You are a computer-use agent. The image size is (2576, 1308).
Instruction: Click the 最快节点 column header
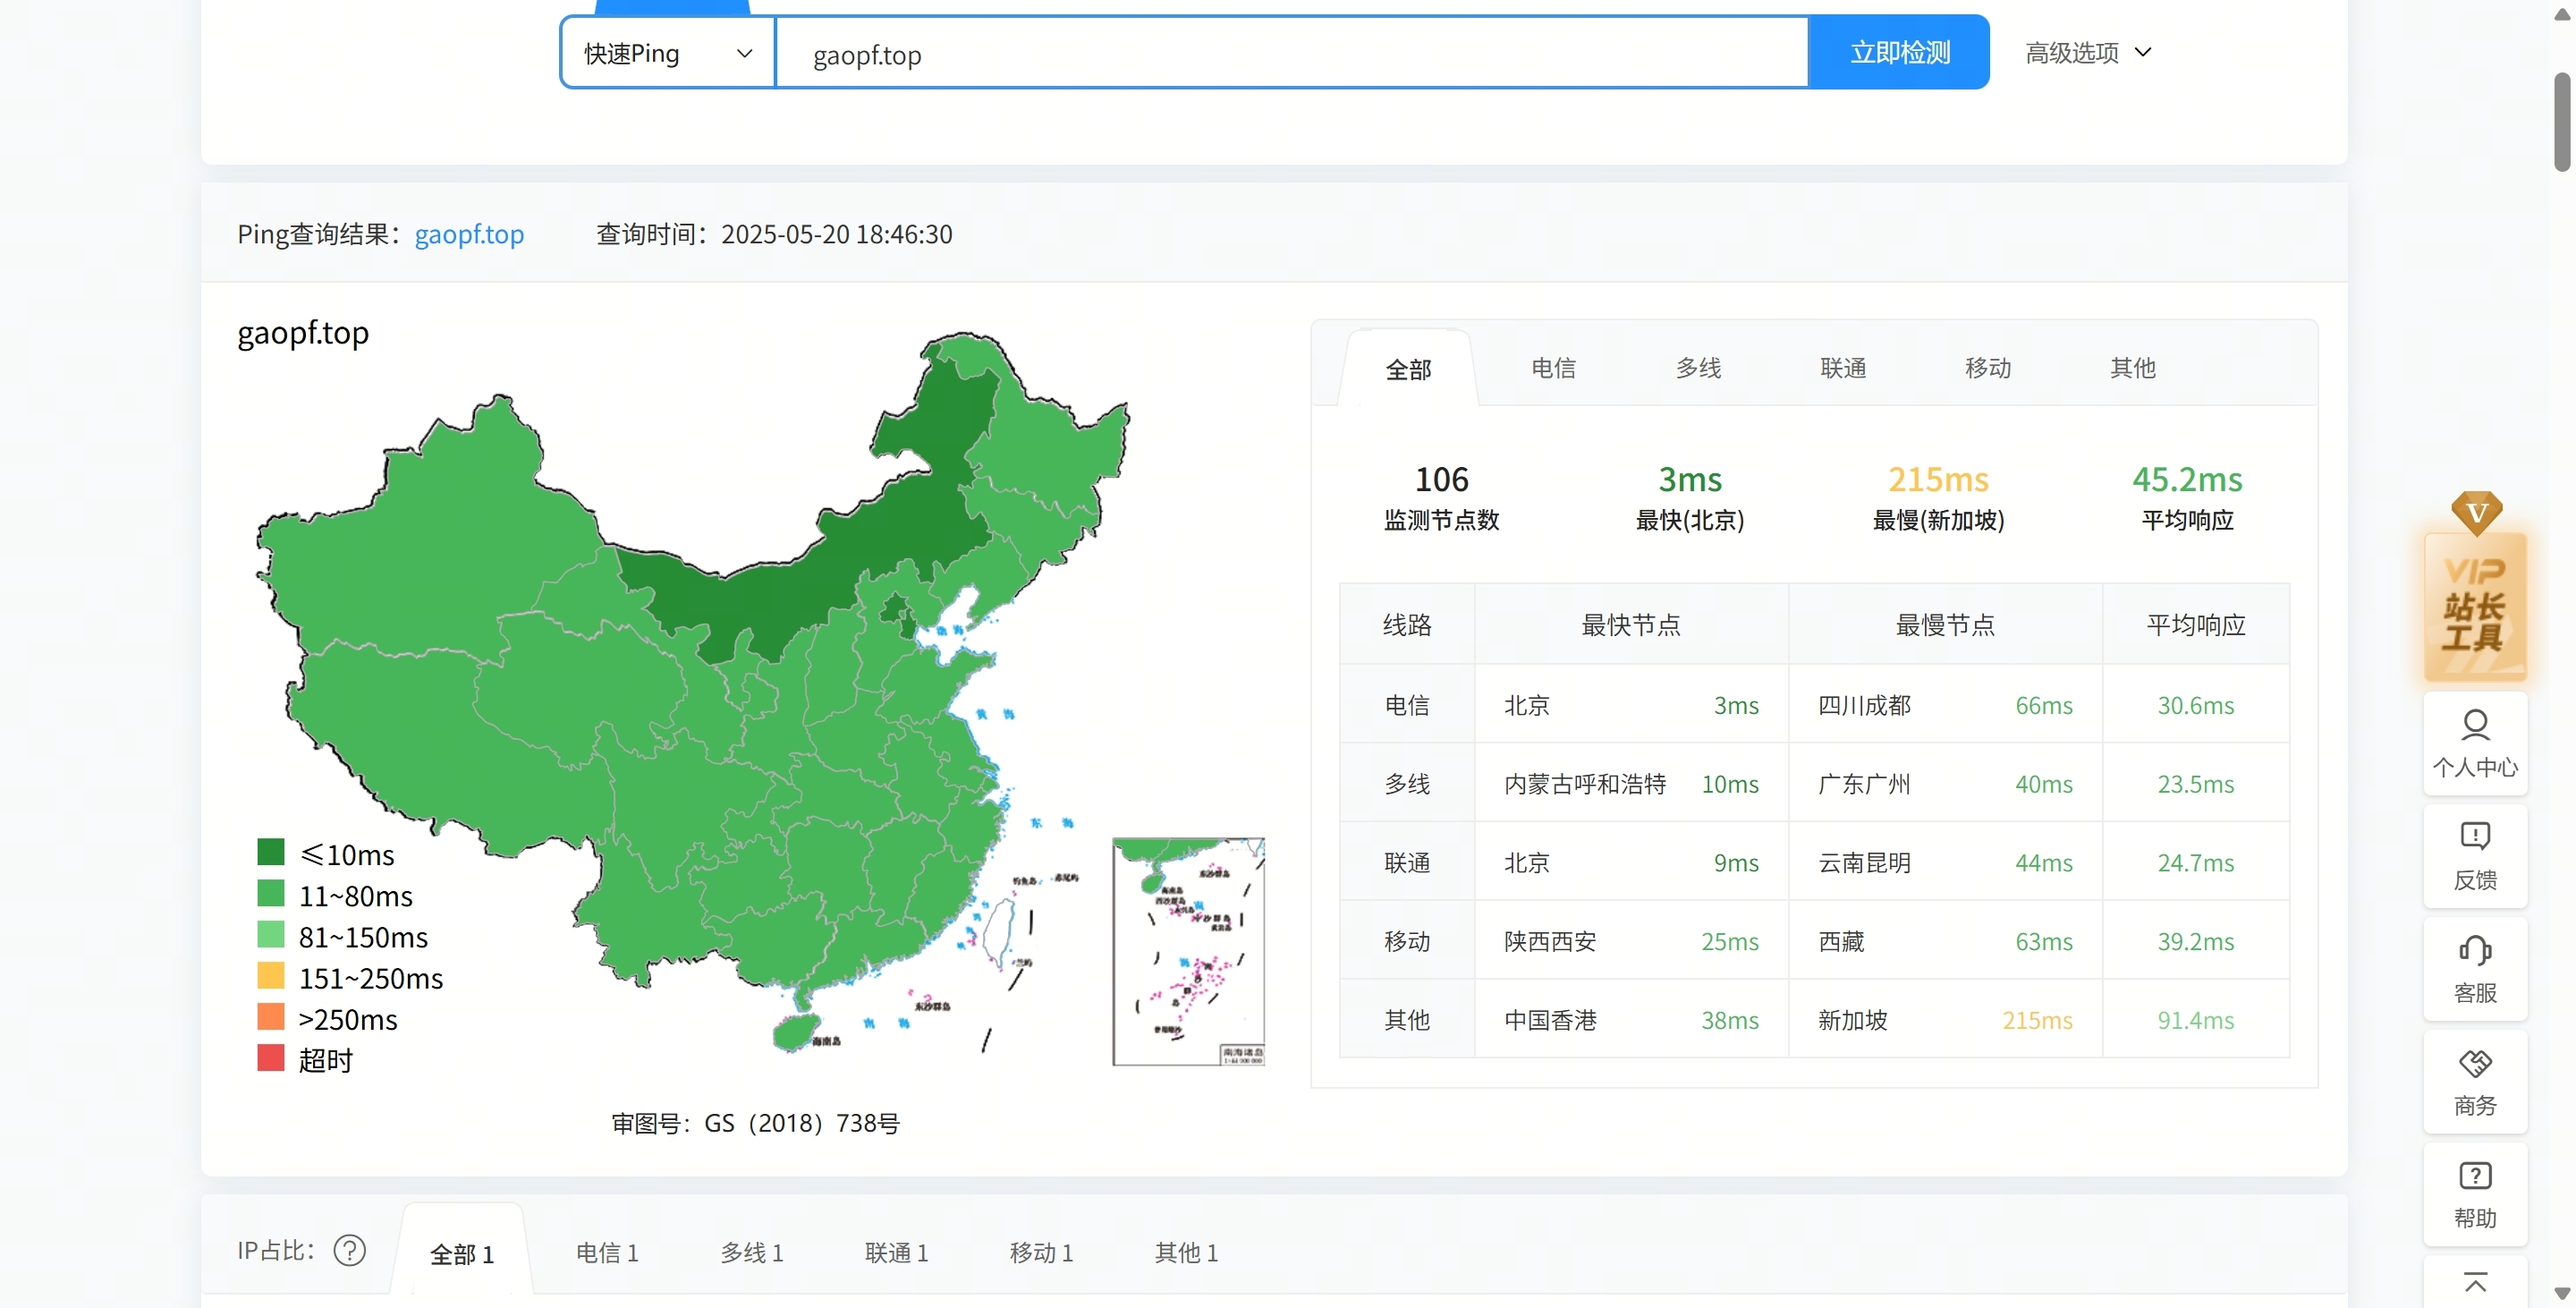coord(1631,625)
